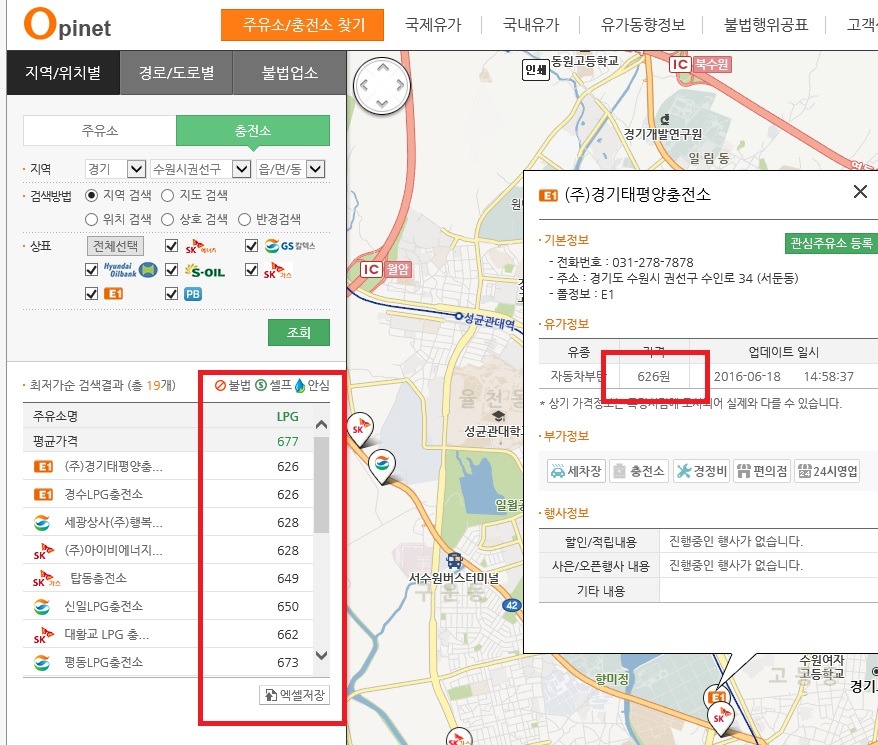Click the 엑셀저장 button
This screenshot has width=878, height=745.
295,695
